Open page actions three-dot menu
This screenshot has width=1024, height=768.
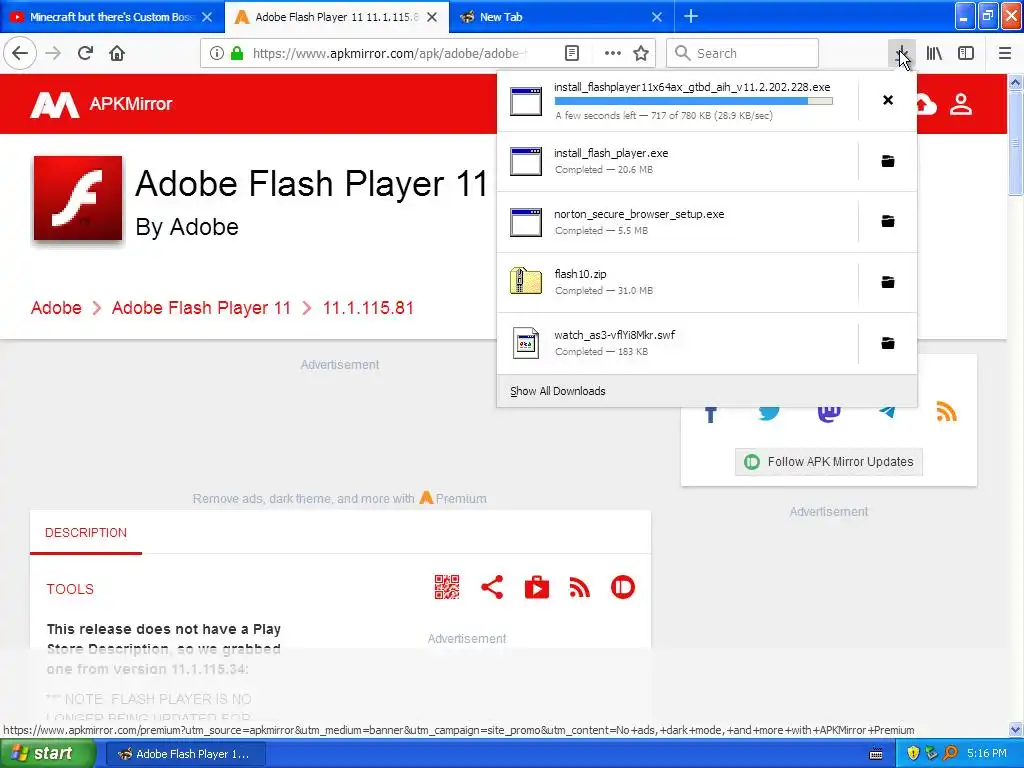pos(613,53)
